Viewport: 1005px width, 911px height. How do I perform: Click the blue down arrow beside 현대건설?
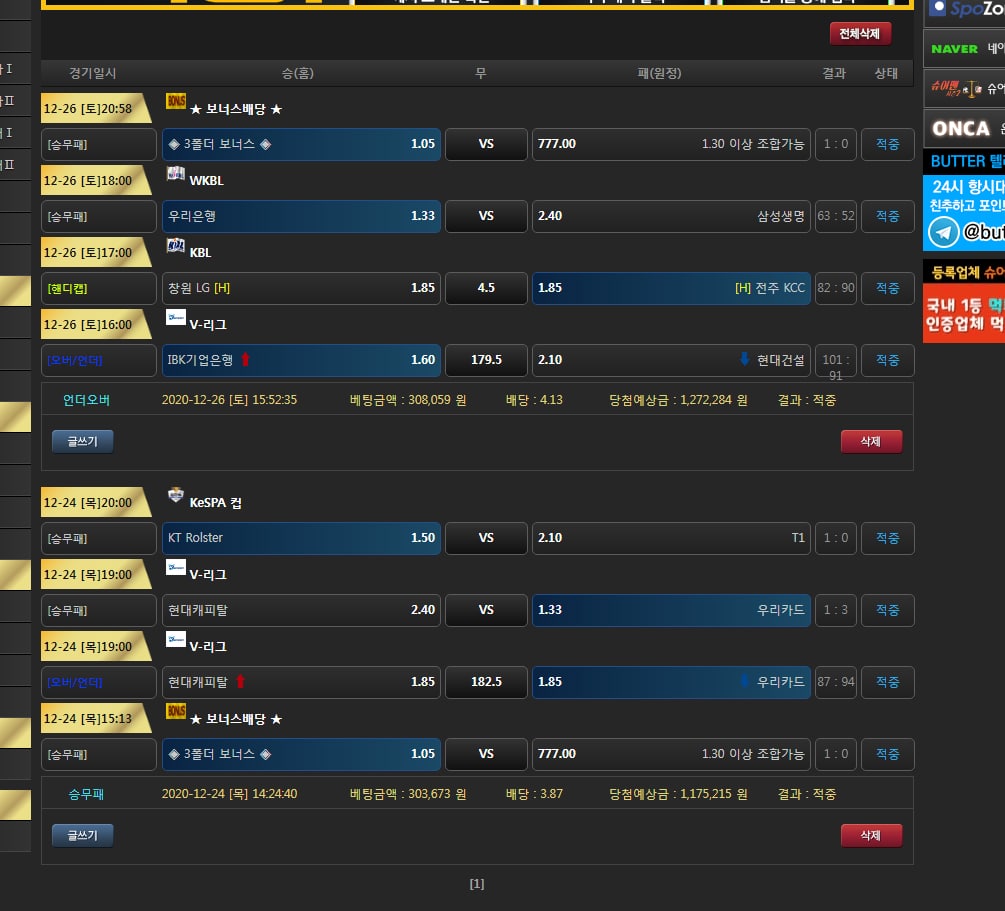click(x=744, y=360)
